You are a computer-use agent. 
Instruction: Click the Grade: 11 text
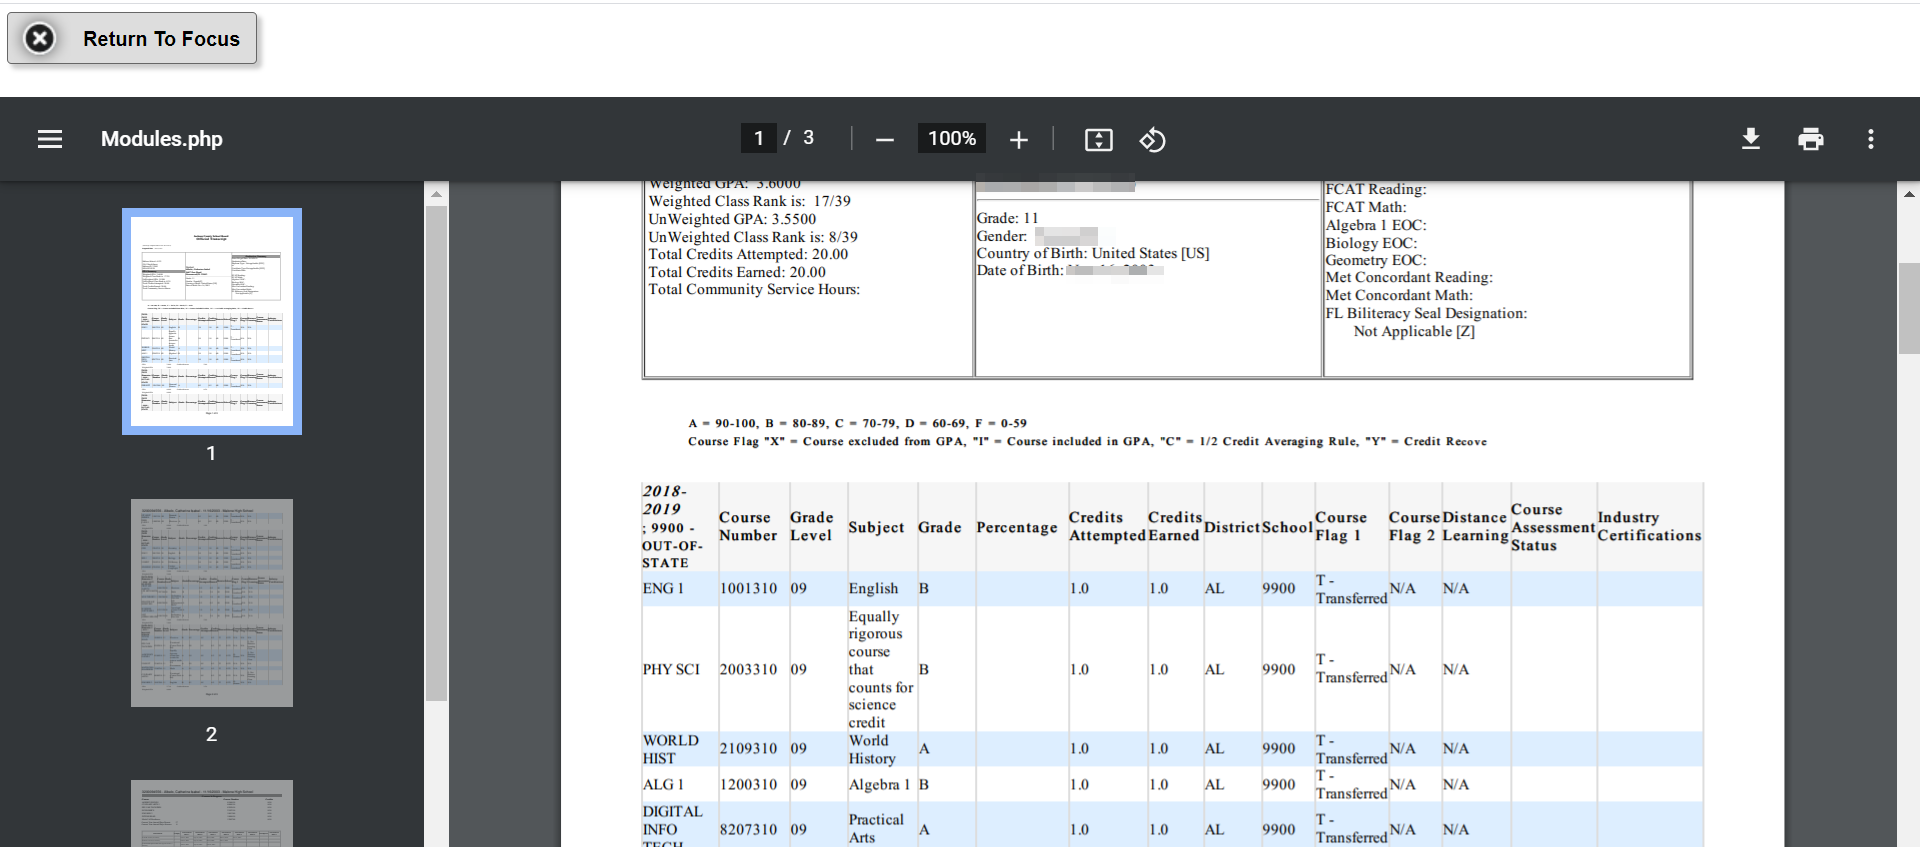(1007, 218)
